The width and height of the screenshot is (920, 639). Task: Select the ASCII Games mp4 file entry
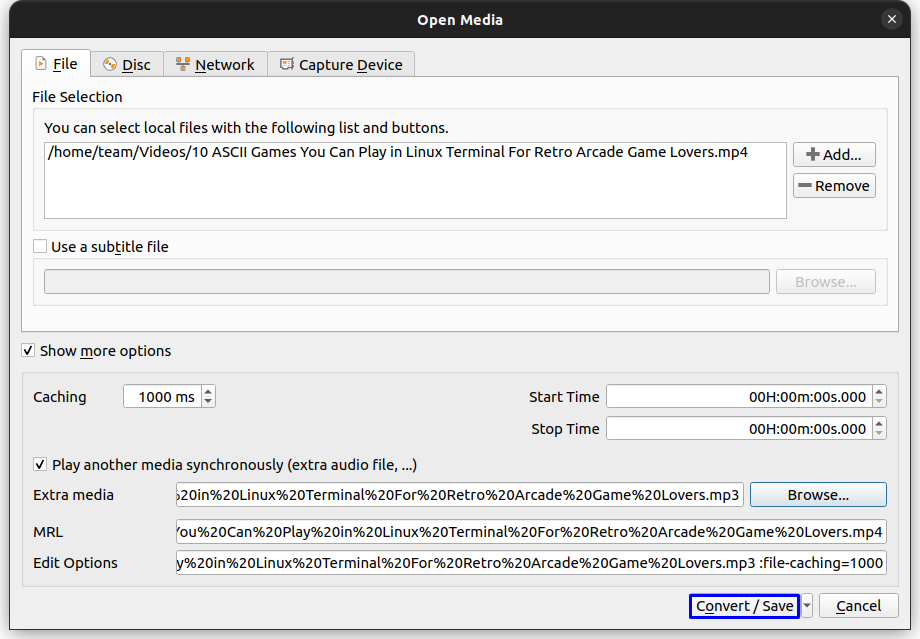397,153
